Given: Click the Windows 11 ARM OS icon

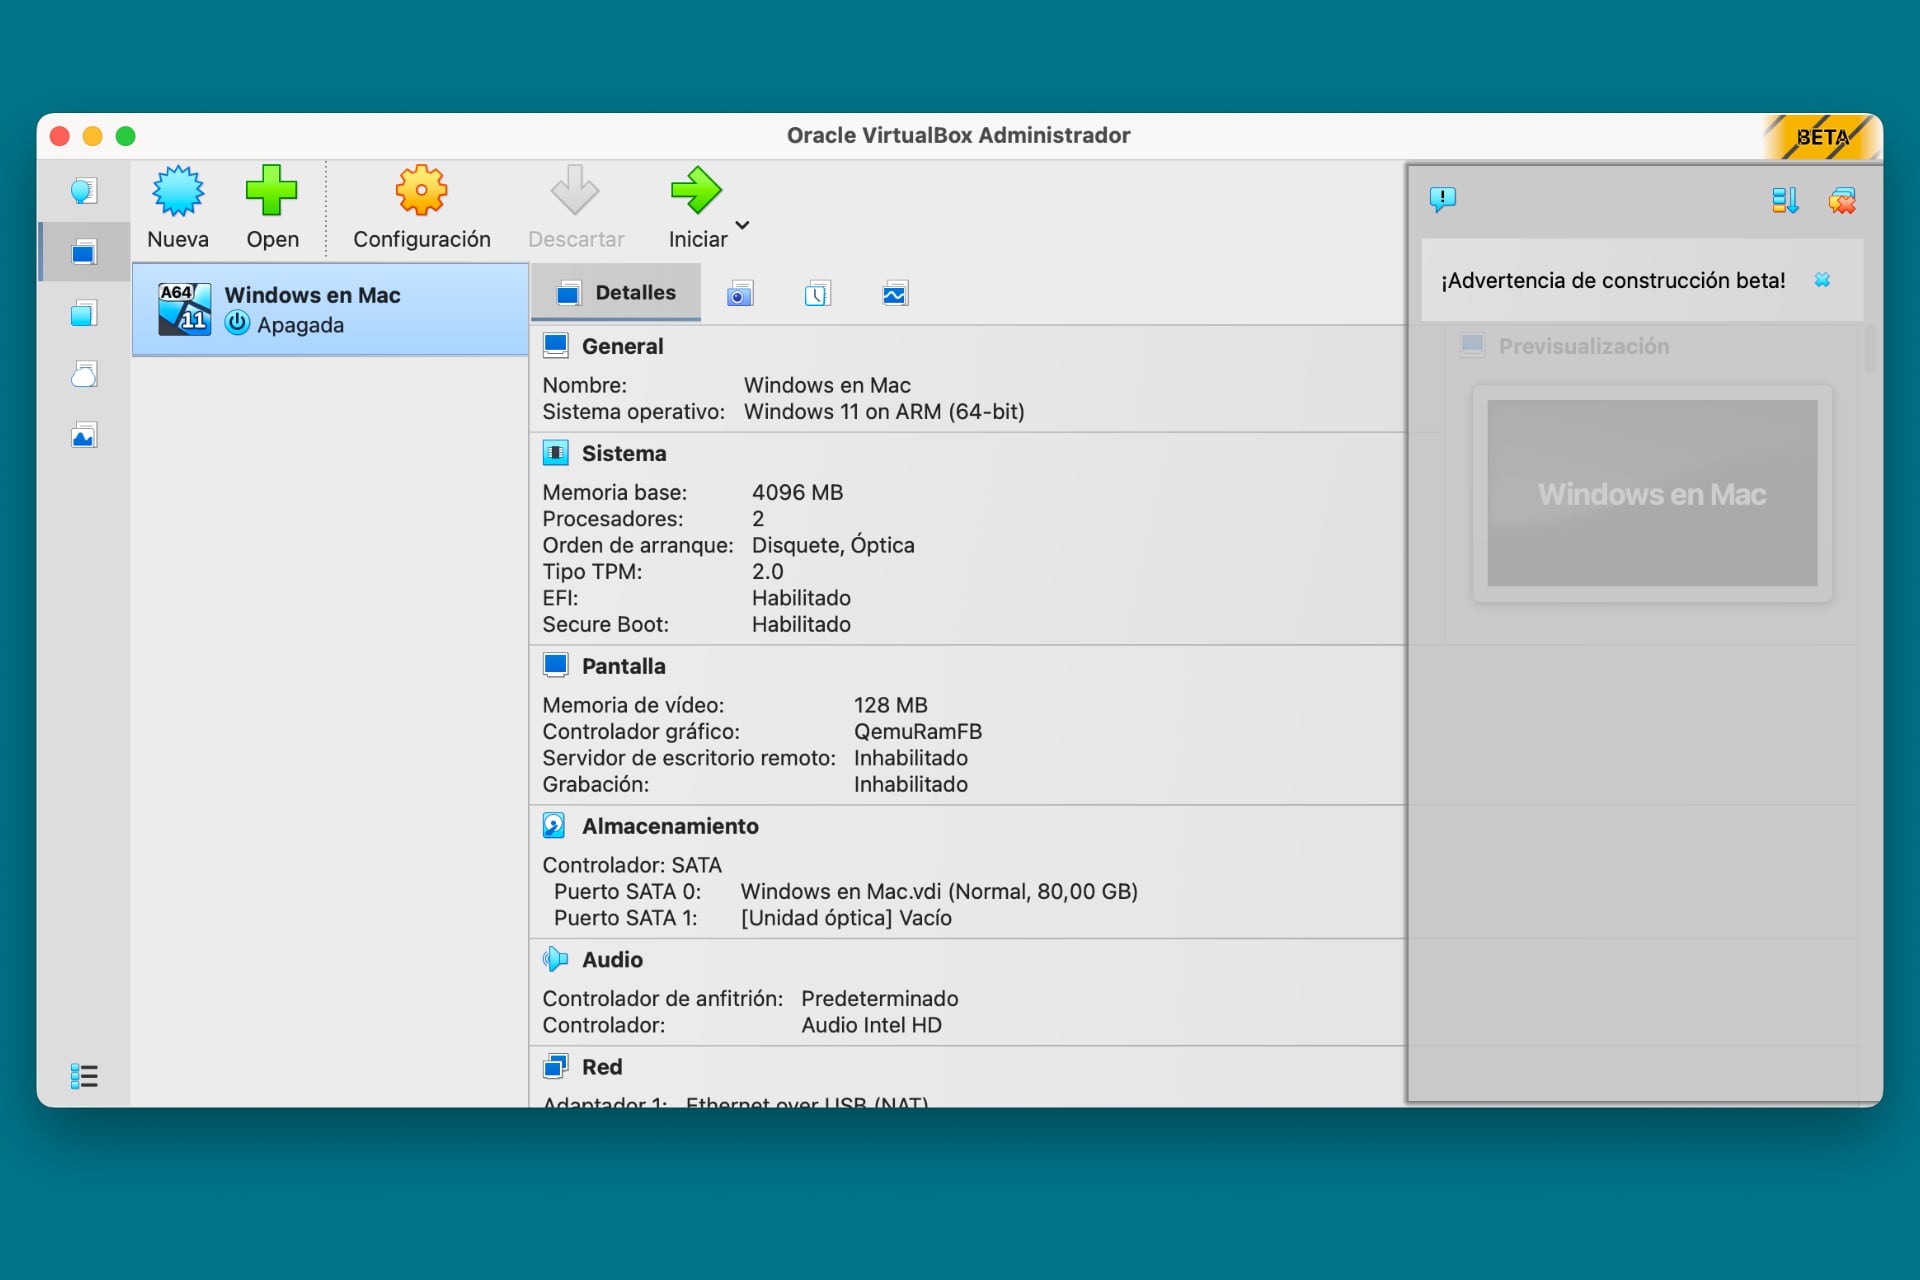Looking at the screenshot, I should coord(184,308).
